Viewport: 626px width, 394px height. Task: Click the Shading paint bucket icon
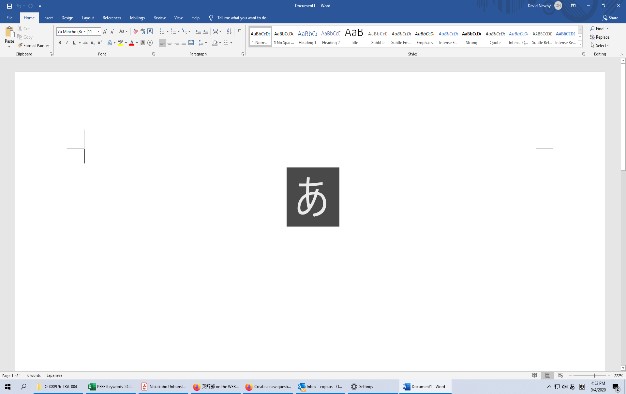pyautogui.click(x=216, y=43)
